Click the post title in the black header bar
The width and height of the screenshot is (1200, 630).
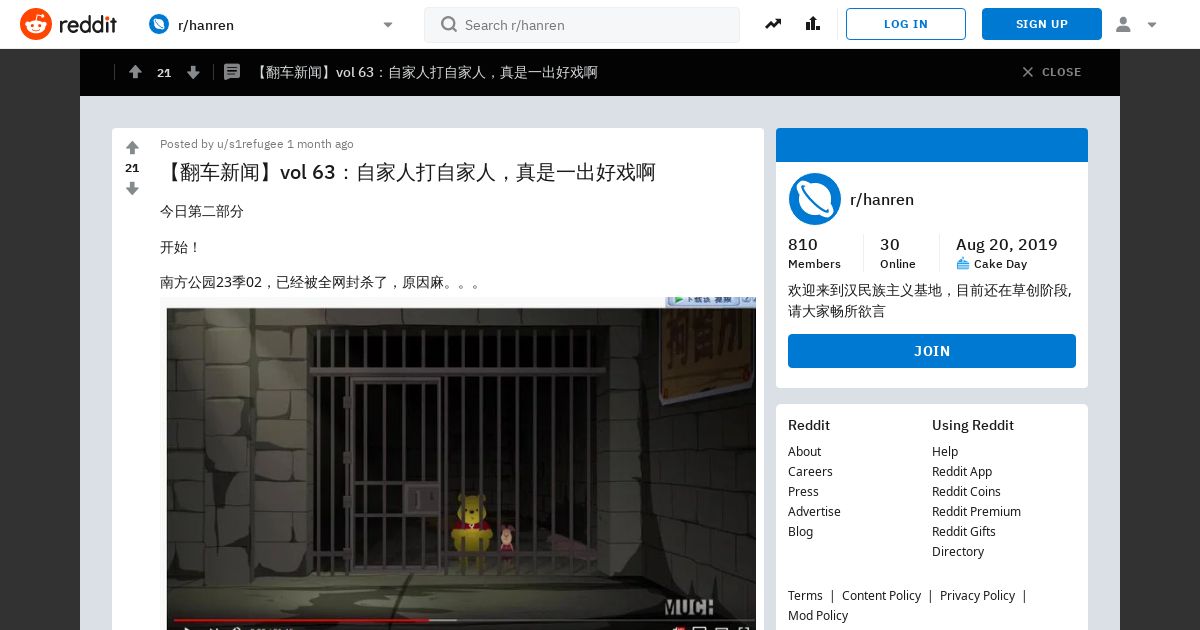tap(425, 72)
